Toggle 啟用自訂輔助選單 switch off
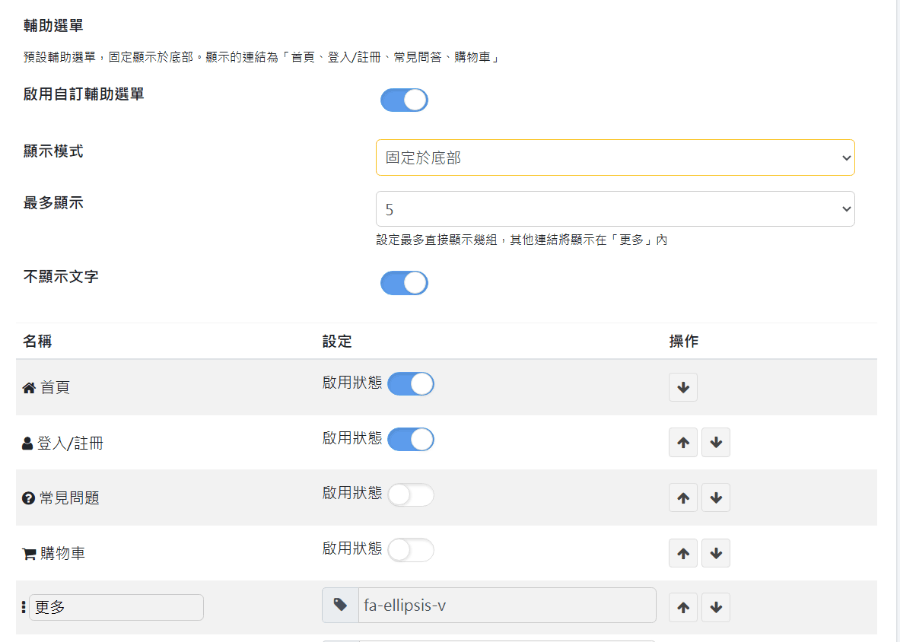This screenshot has width=900, height=642. 404,100
